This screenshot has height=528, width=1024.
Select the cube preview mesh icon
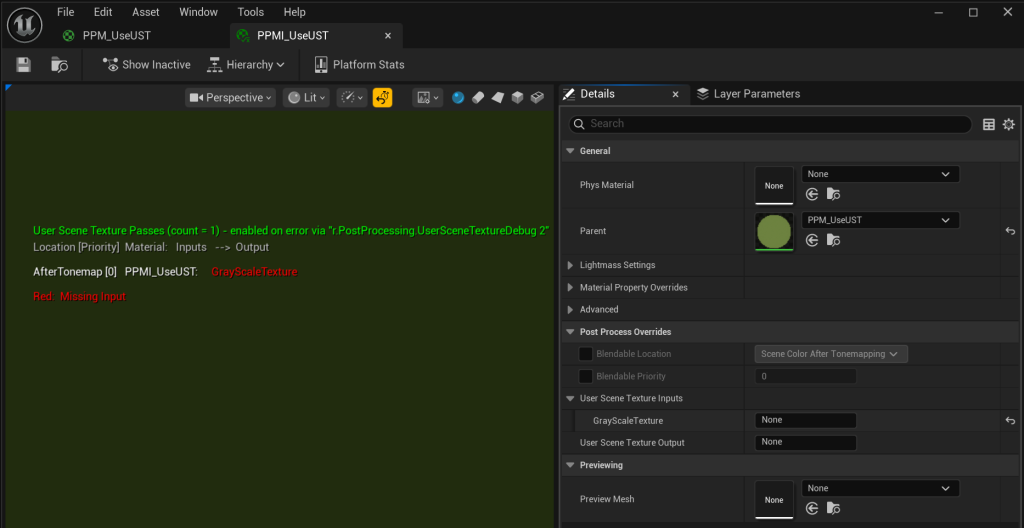[x=517, y=98]
